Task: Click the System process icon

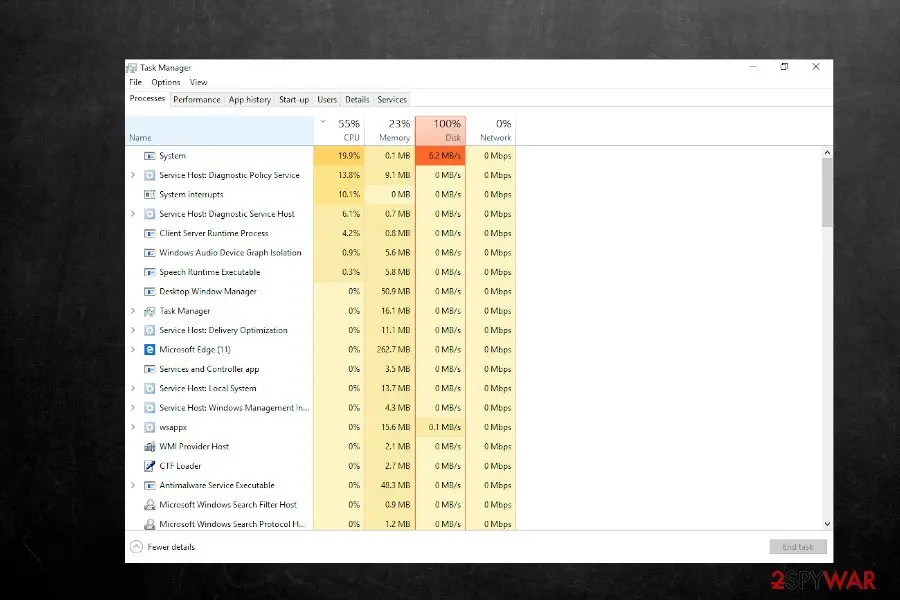Action: (x=149, y=156)
